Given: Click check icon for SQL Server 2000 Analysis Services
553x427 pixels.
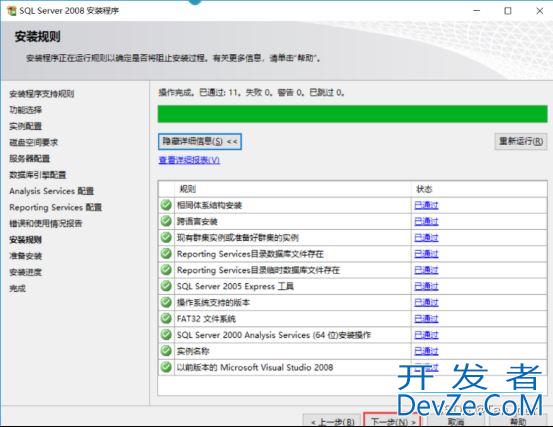Looking at the screenshot, I should 166,335.
